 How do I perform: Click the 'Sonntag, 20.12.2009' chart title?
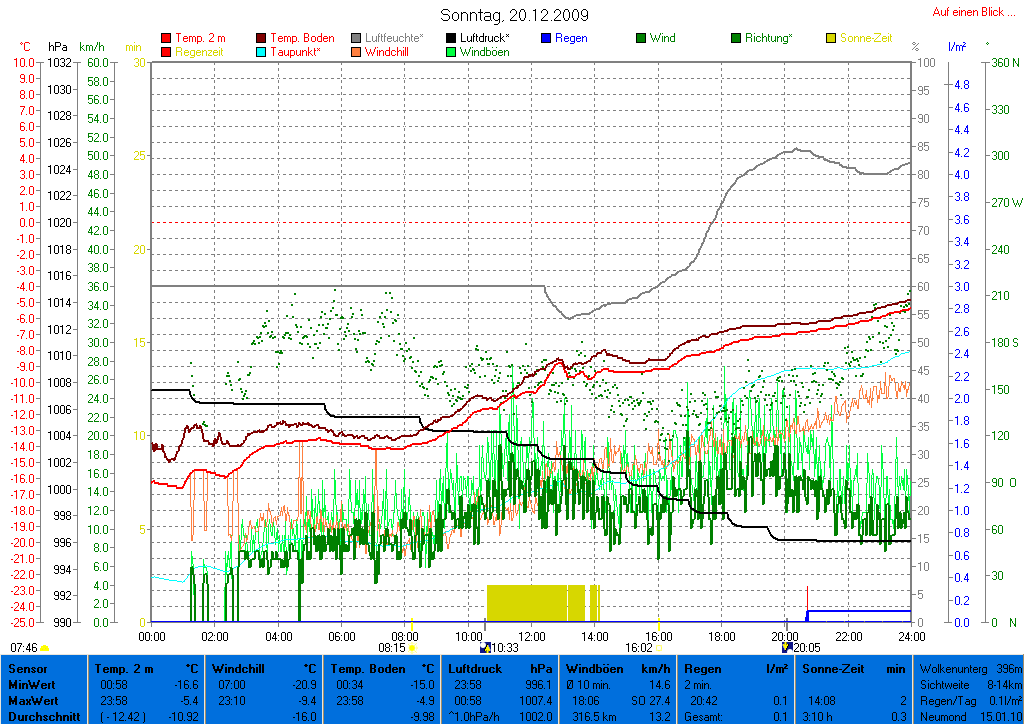pos(514,15)
